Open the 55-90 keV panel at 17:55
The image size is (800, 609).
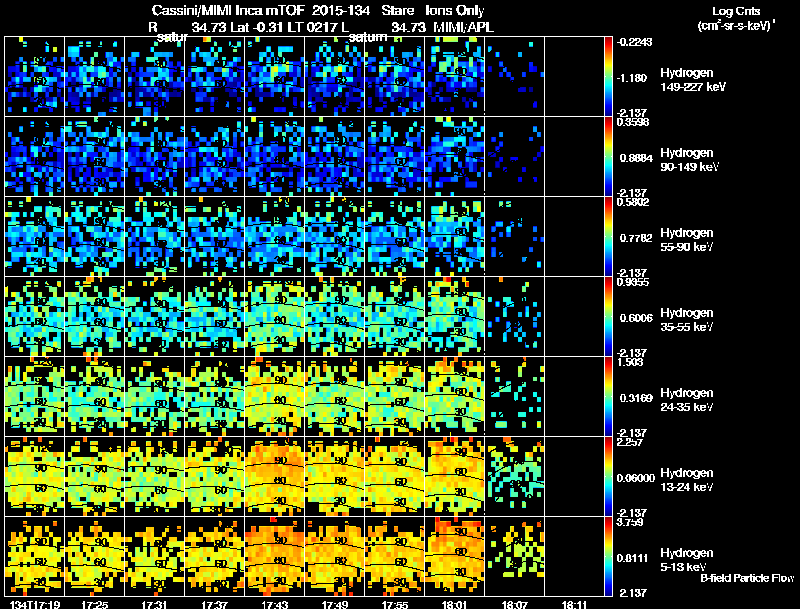click(395, 236)
